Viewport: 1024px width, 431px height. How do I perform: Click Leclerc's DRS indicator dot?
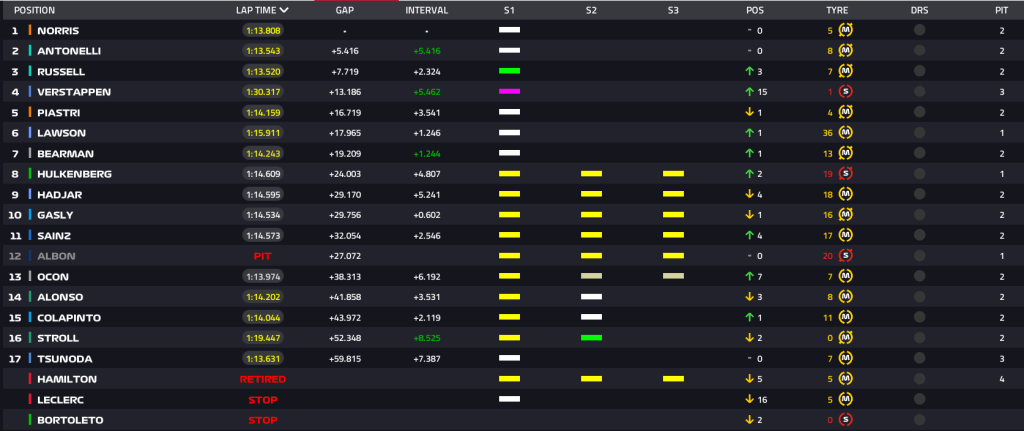(920, 400)
